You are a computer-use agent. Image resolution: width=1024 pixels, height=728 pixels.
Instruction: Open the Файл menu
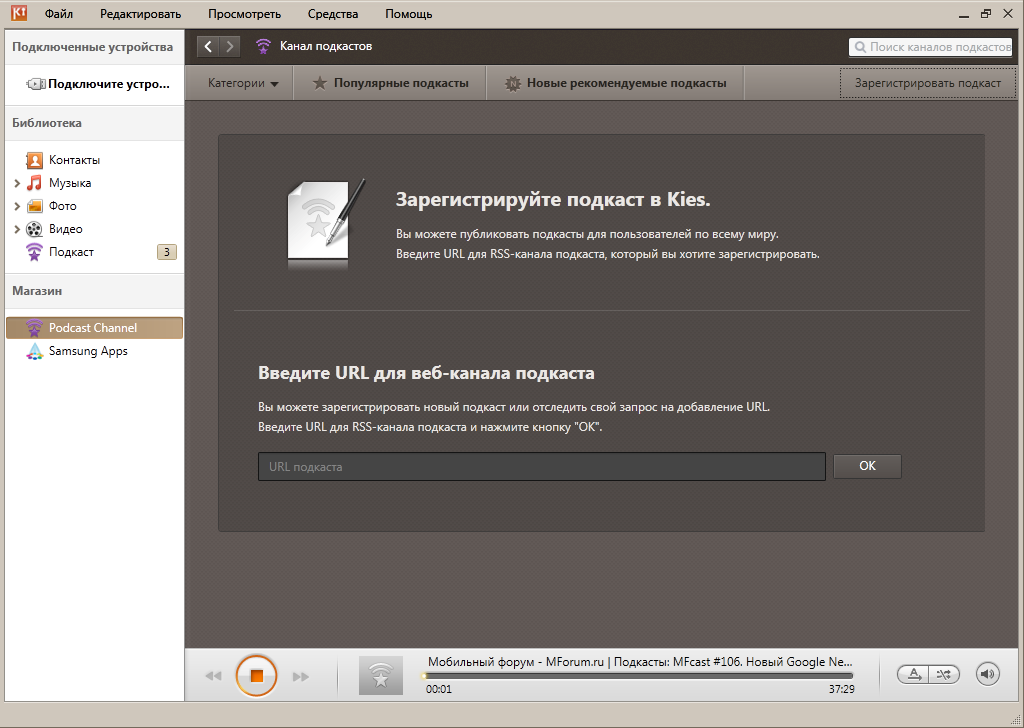pos(59,14)
